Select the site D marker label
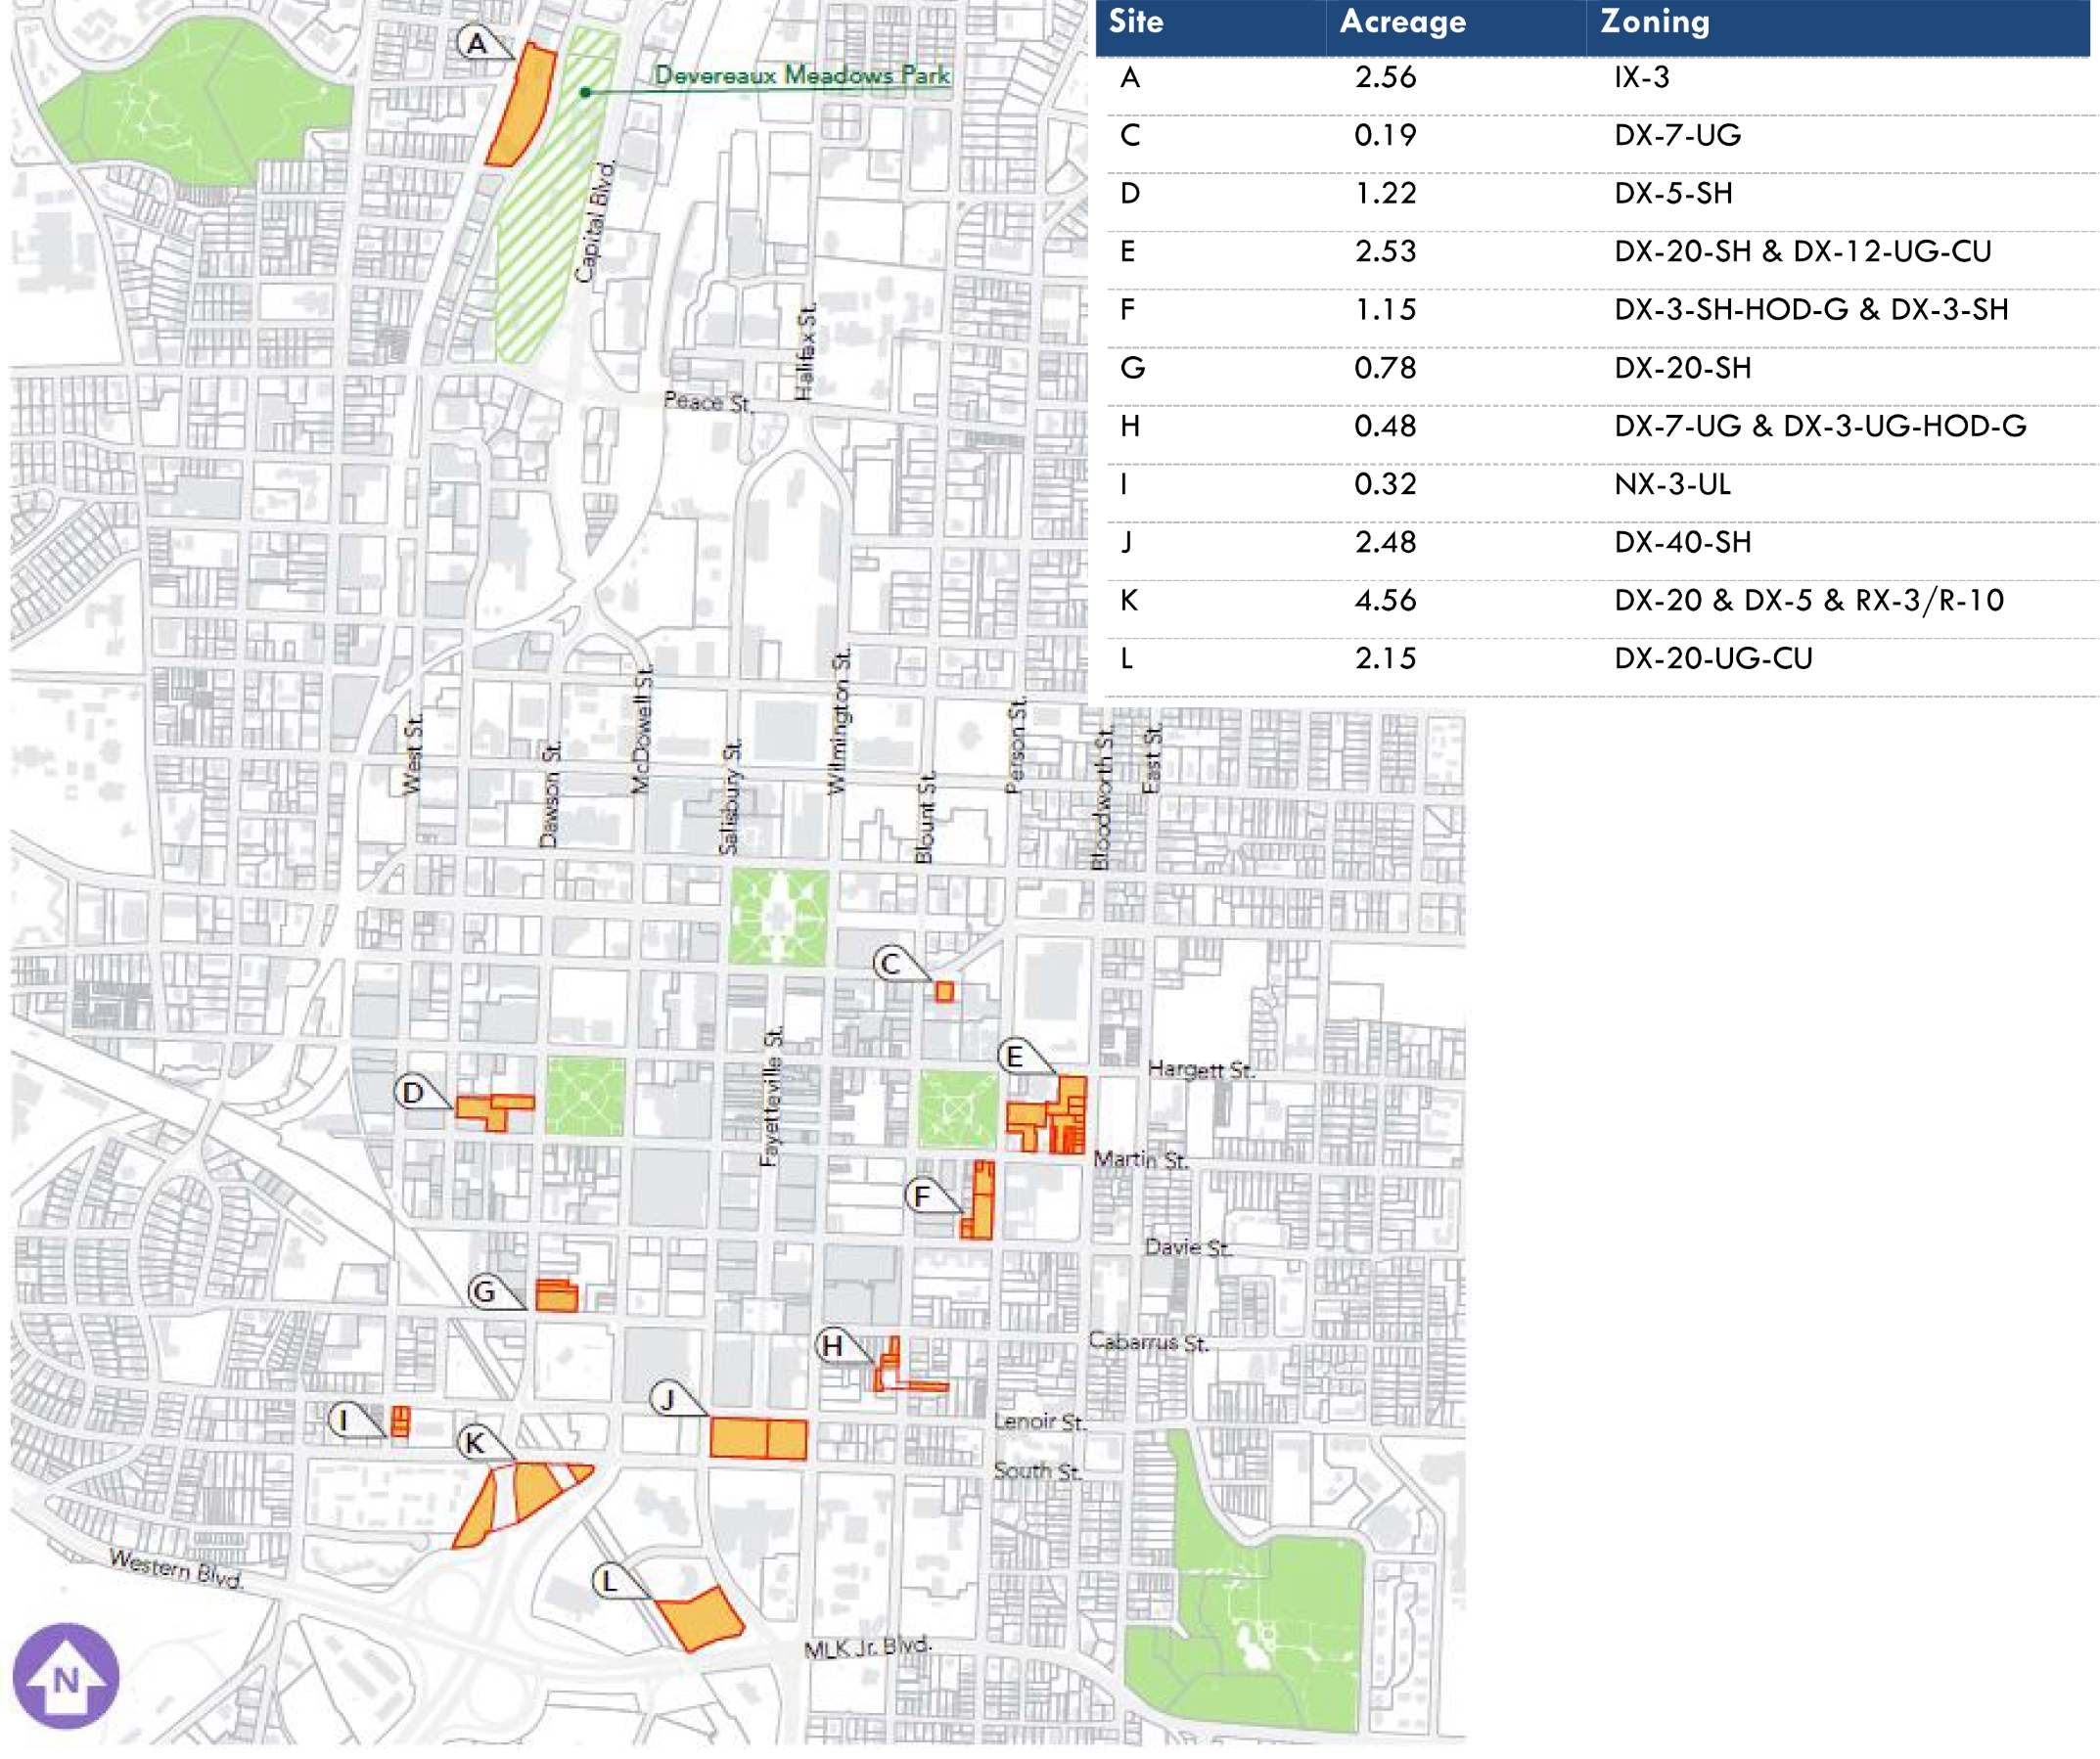The height and width of the screenshot is (1759, 2100). coord(413,1093)
